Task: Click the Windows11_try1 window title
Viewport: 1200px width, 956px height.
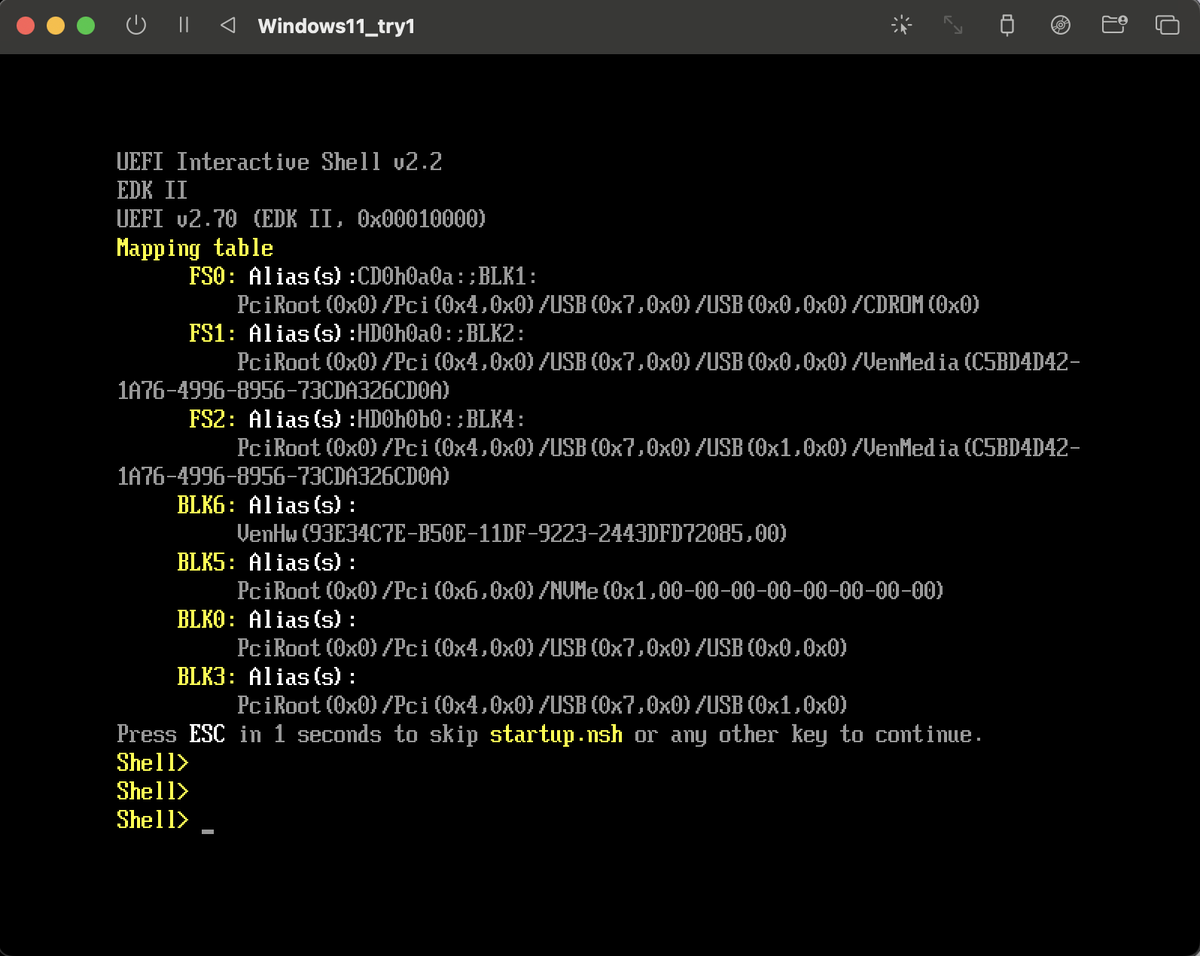Action: pos(336,26)
